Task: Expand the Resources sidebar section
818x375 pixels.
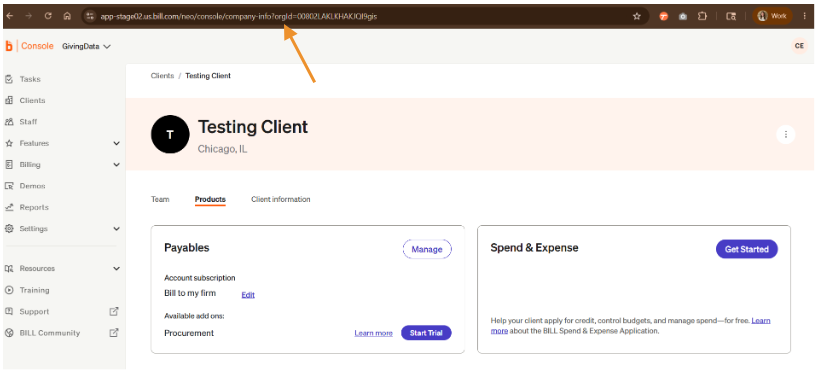Action: 63,269
